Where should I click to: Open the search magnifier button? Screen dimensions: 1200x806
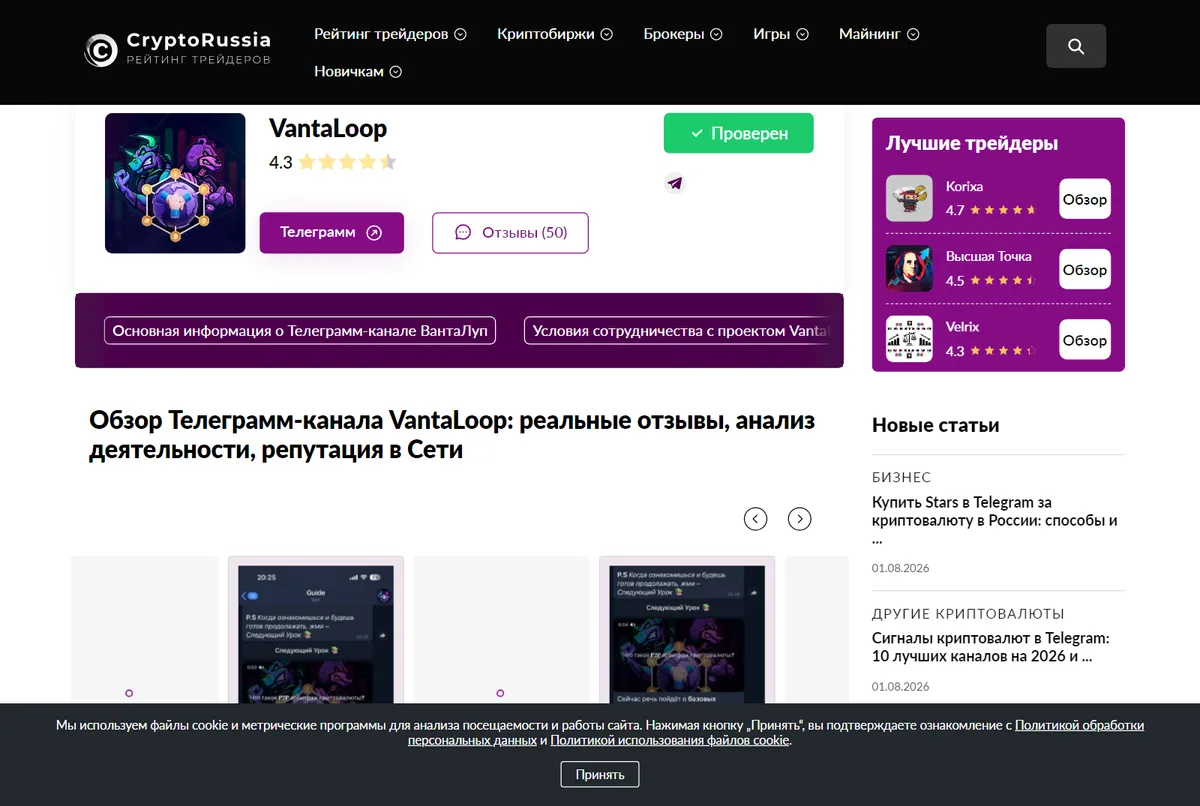click(x=1076, y=46)
